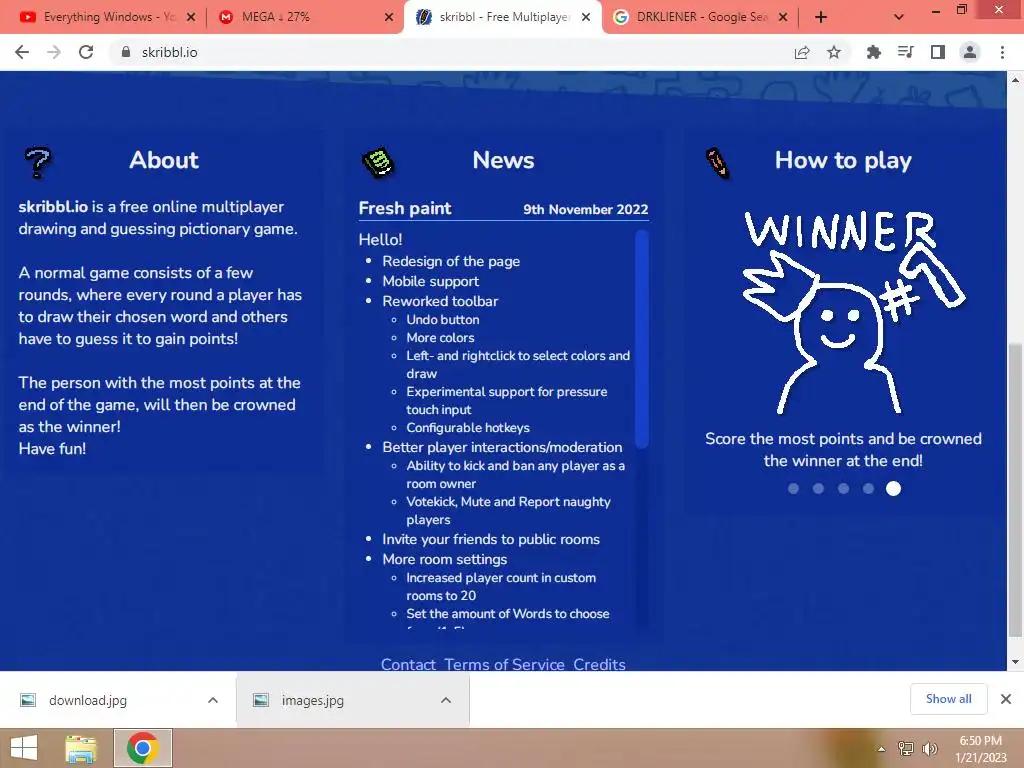
Task: Click the page vertical scrollbar thumb
Action: click(1015, 490)
